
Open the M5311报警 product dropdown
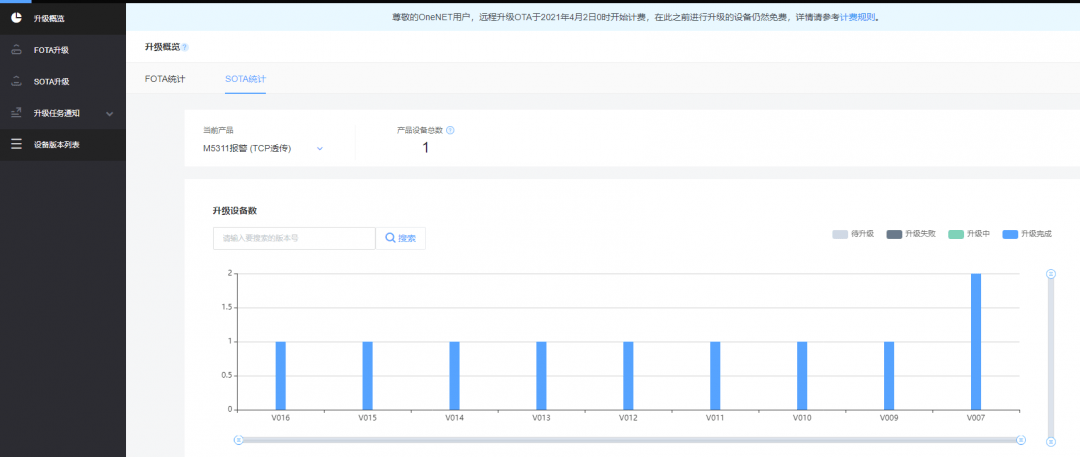point(263,148)
